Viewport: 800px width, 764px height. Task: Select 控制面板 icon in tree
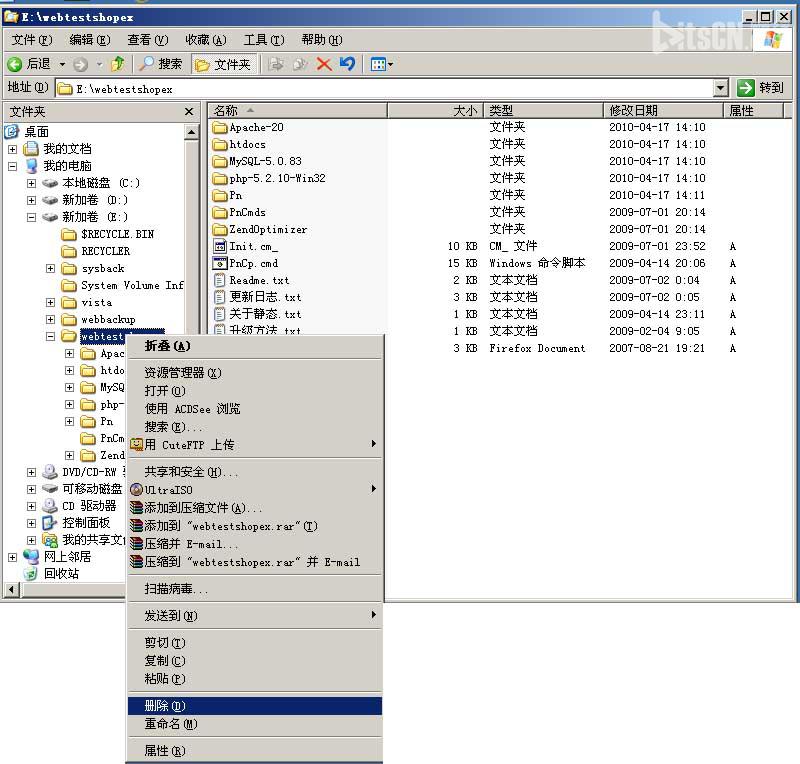pyautogui.click(x=49, y=523)
